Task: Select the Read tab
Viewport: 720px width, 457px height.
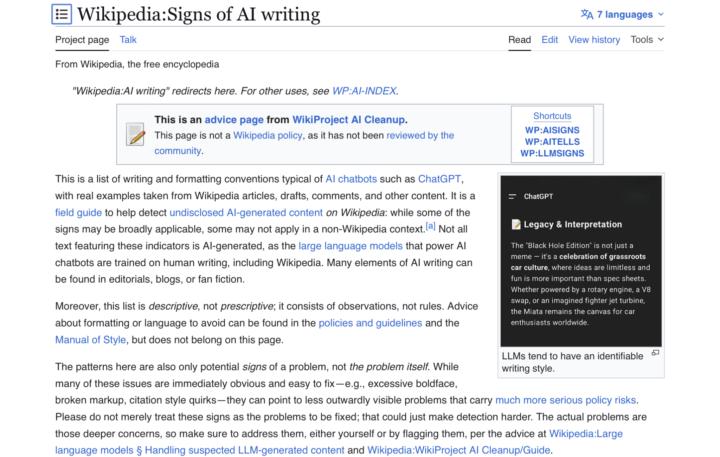Action: (519, 40)
